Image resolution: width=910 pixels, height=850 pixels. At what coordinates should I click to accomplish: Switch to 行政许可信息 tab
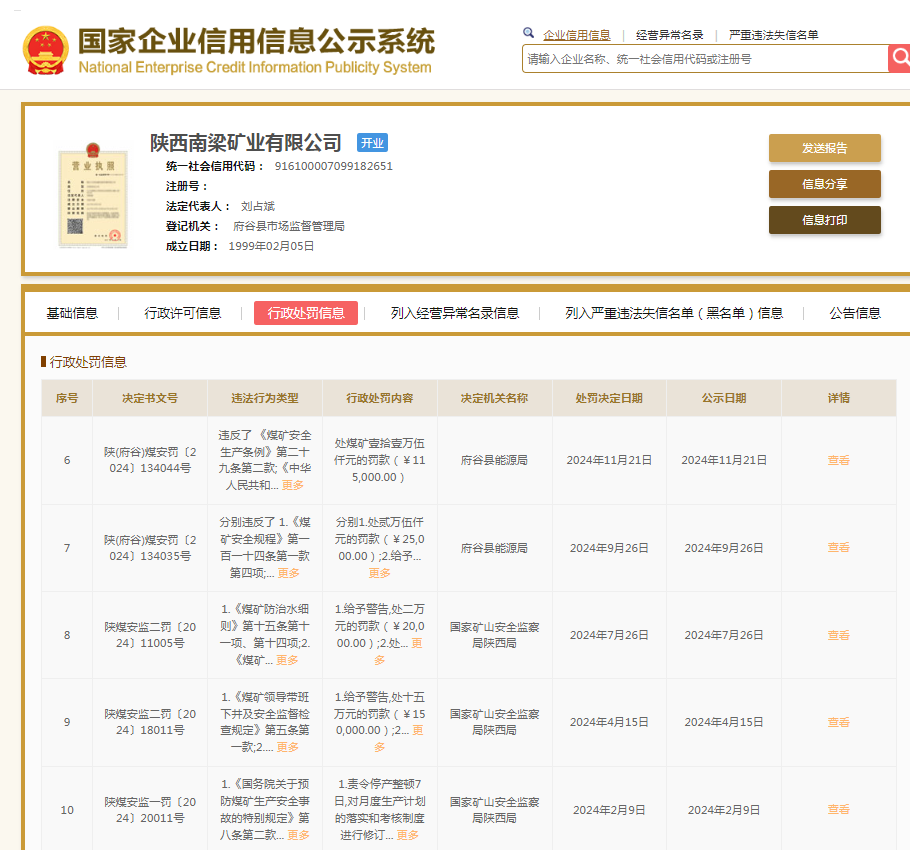pyautogui.click(x=182, y=313)
